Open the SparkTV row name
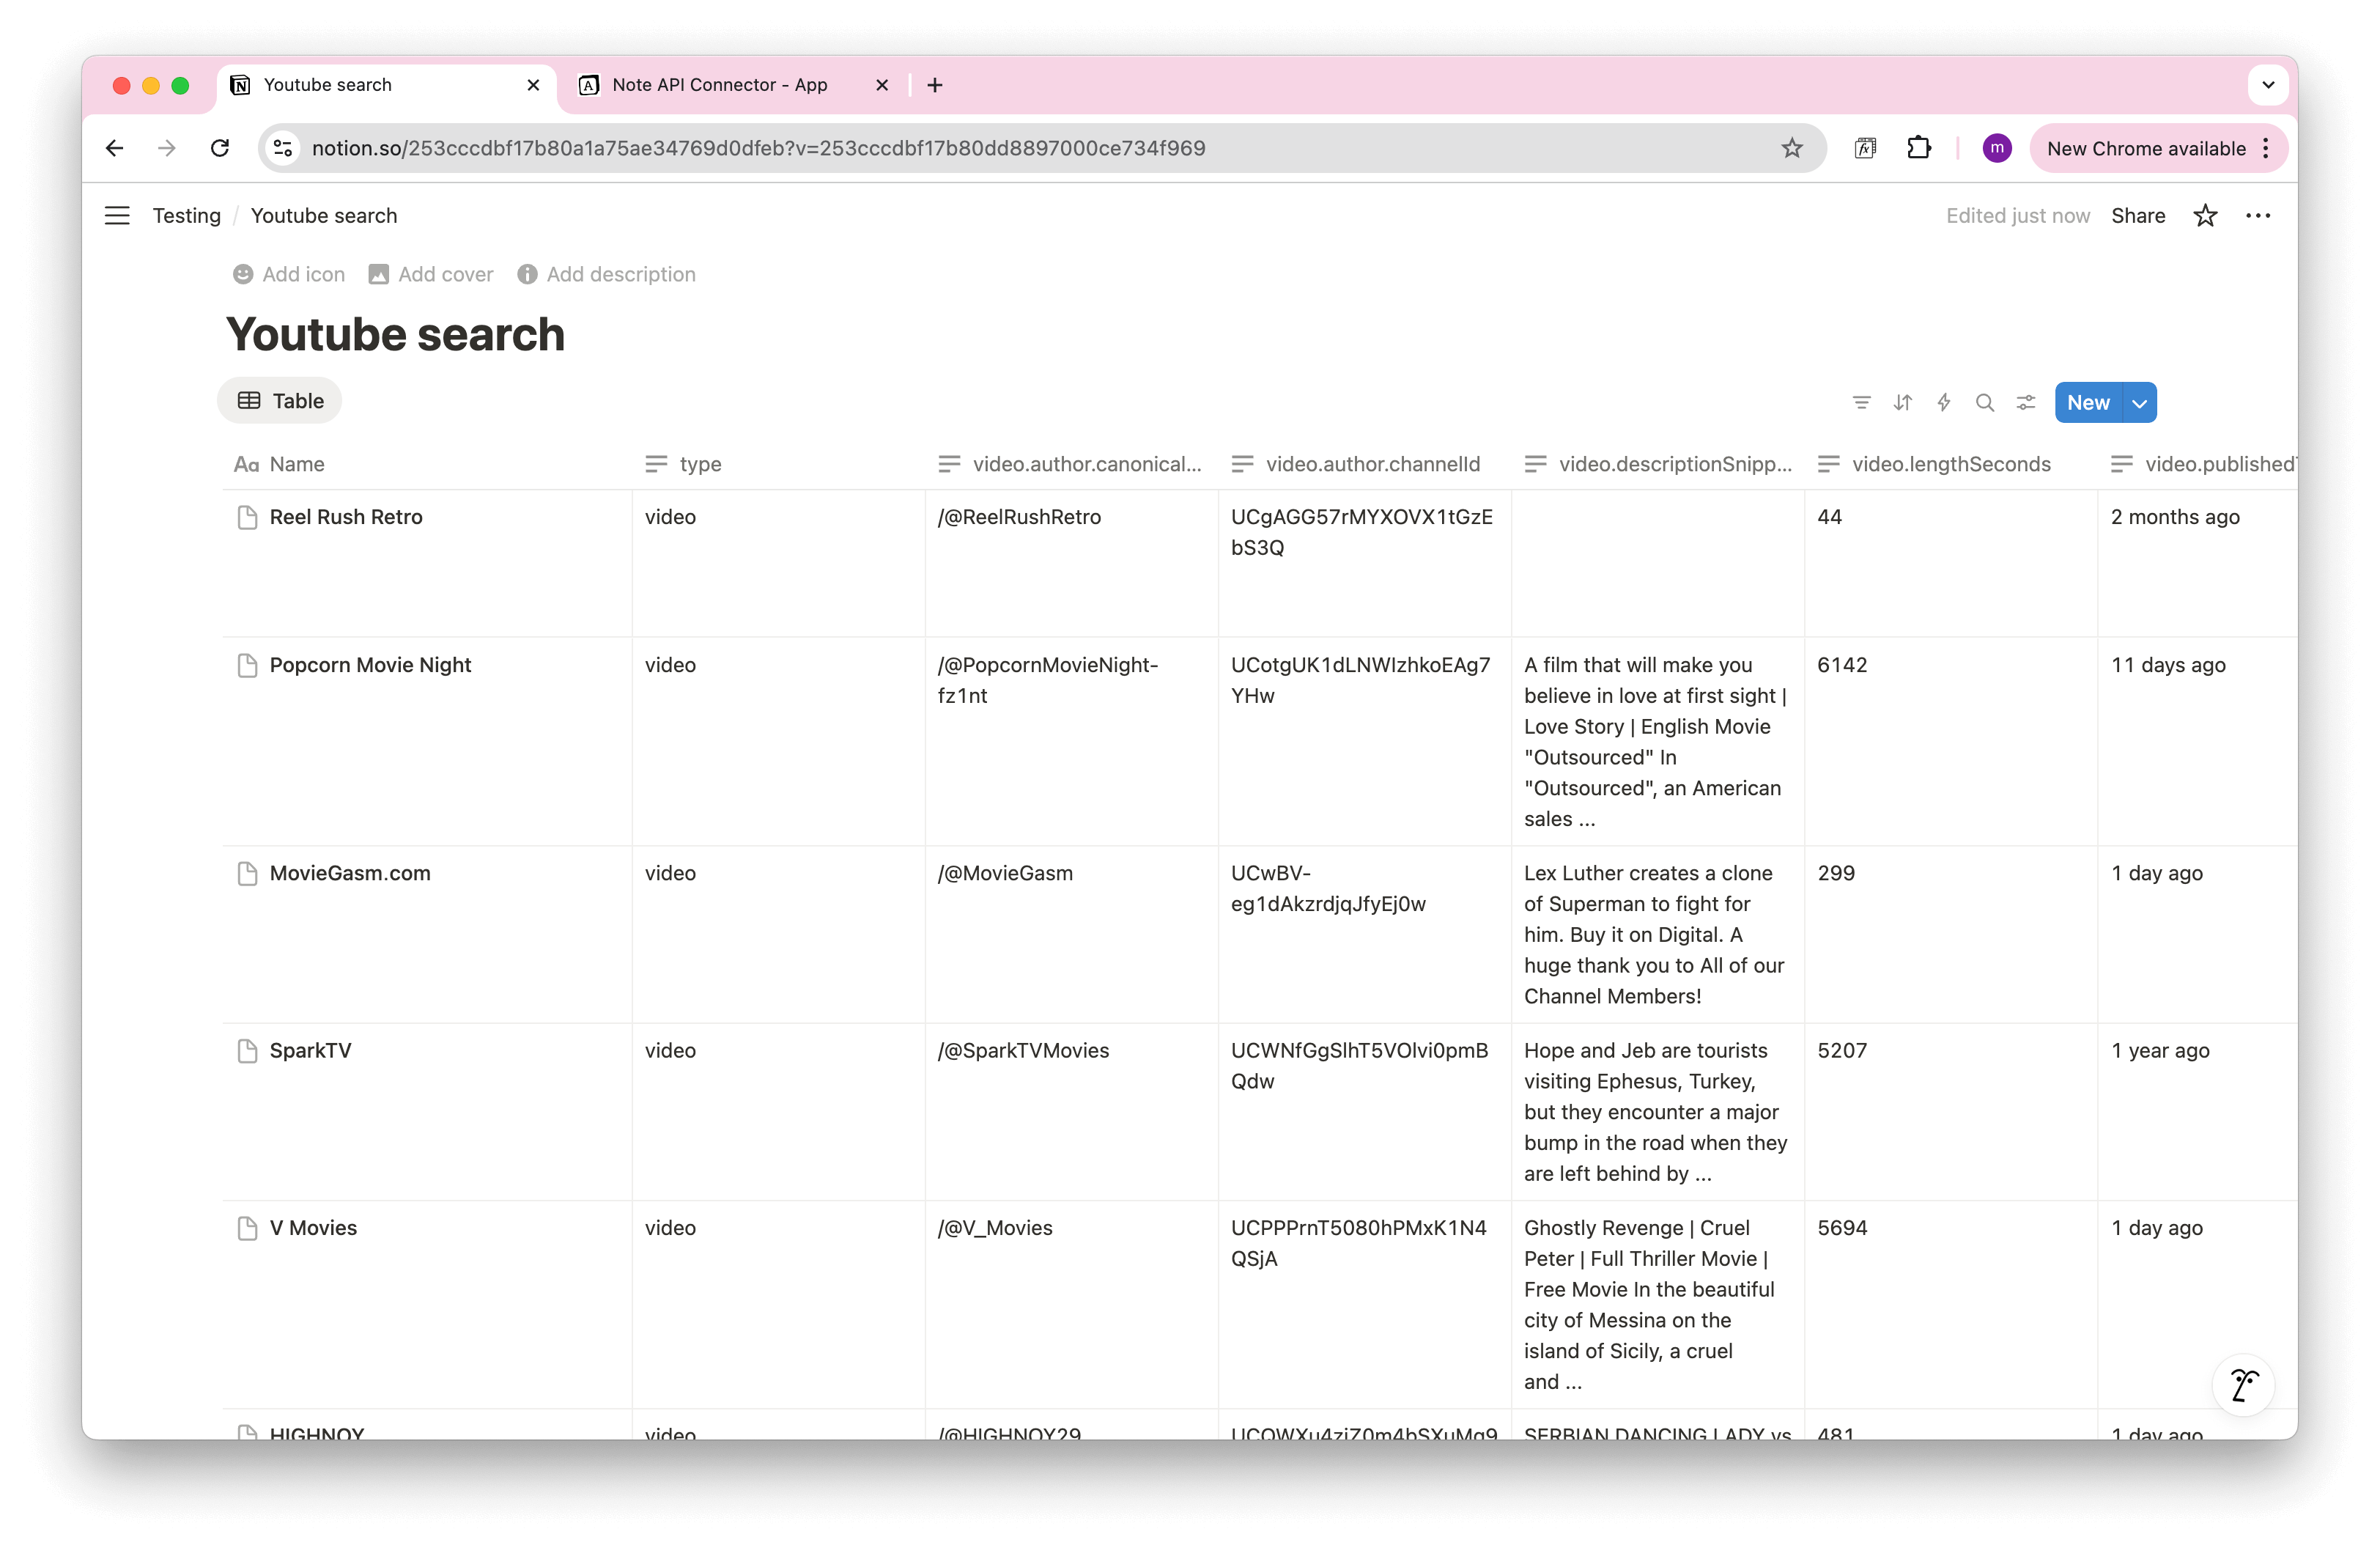Screen dimensions: 2380x1548 pos(310,1050)
